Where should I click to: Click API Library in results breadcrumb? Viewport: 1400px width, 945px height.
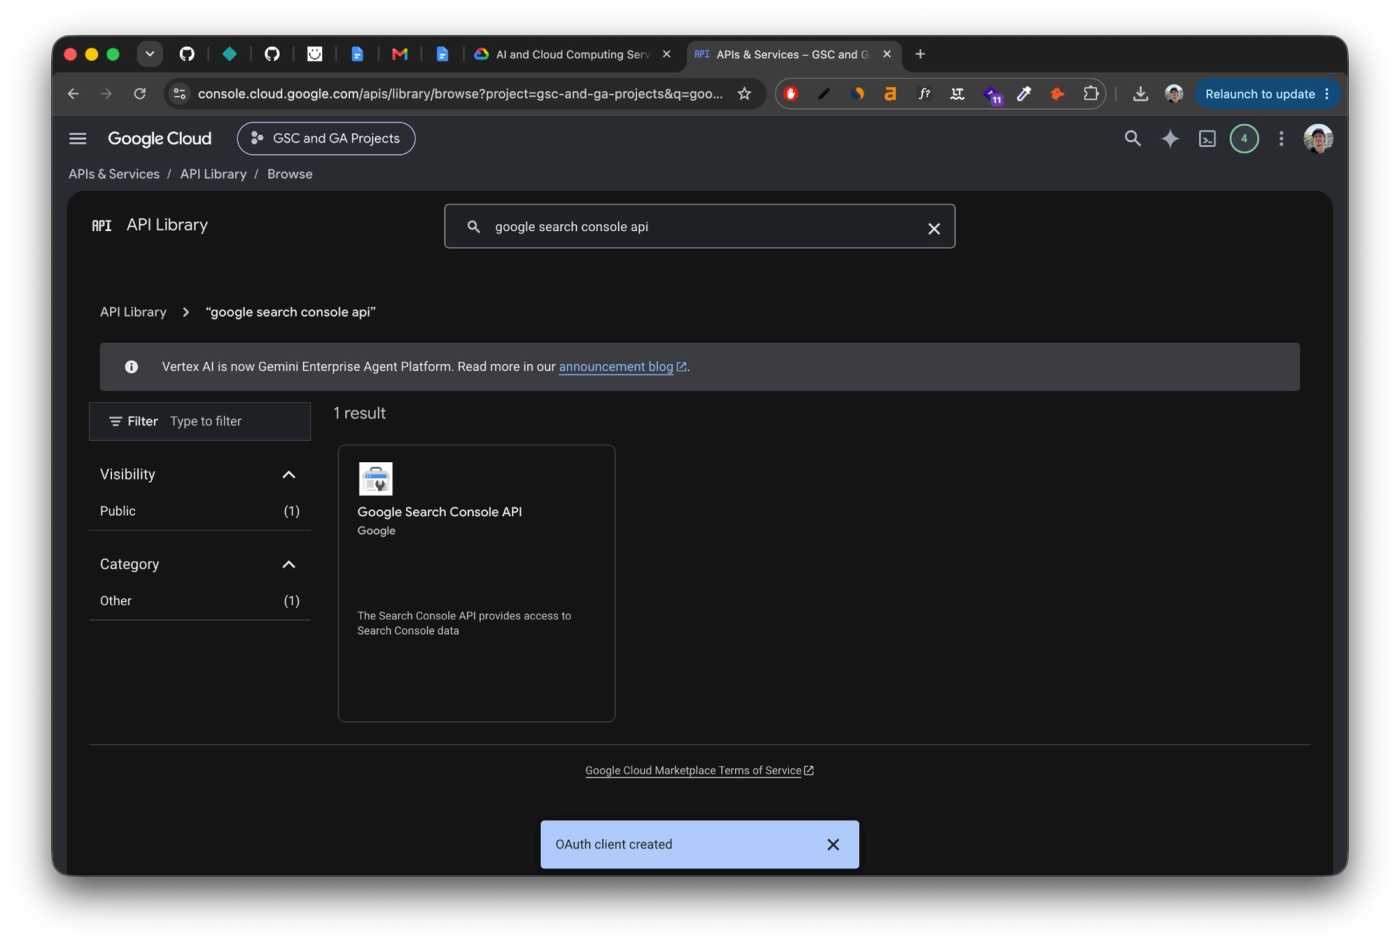pyautogui.click(x=133, y=312)
